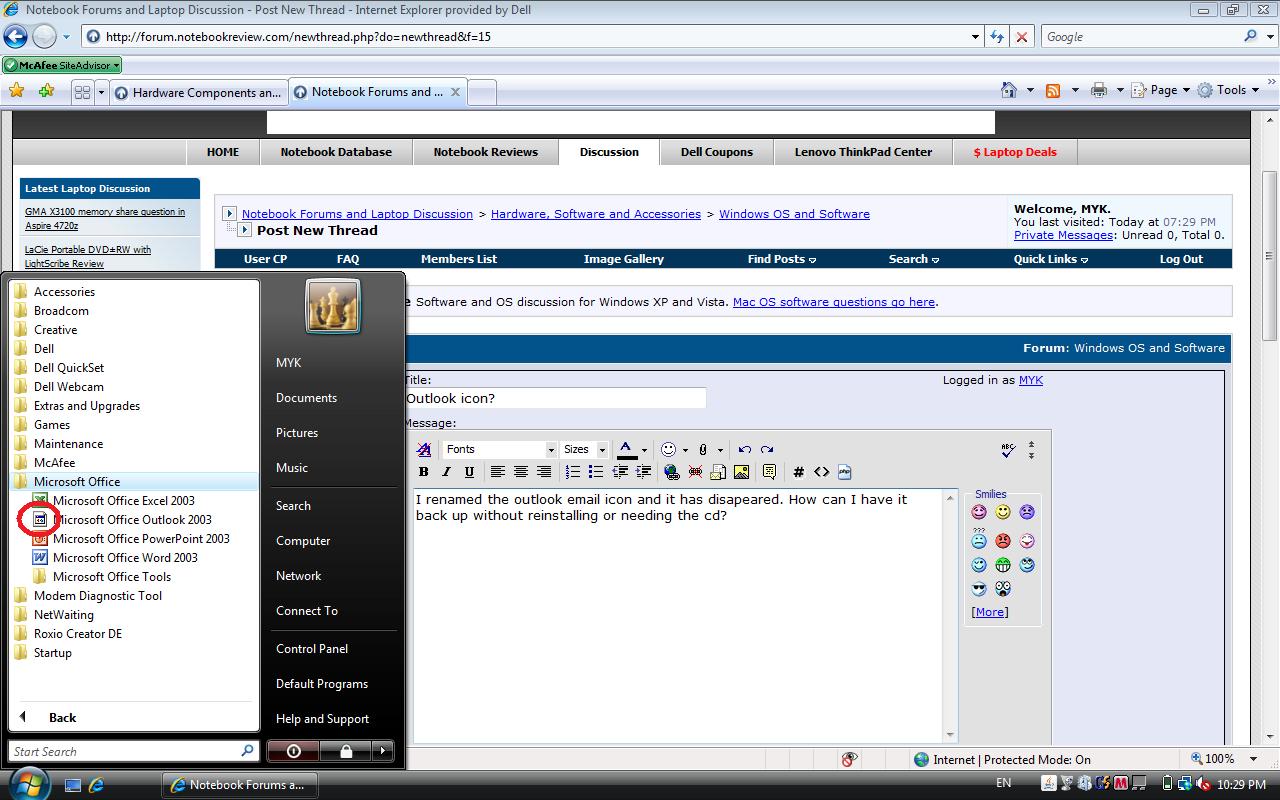
Task: Redo edit in message editor
Action: pyautogui.click(x=767, y=449)
